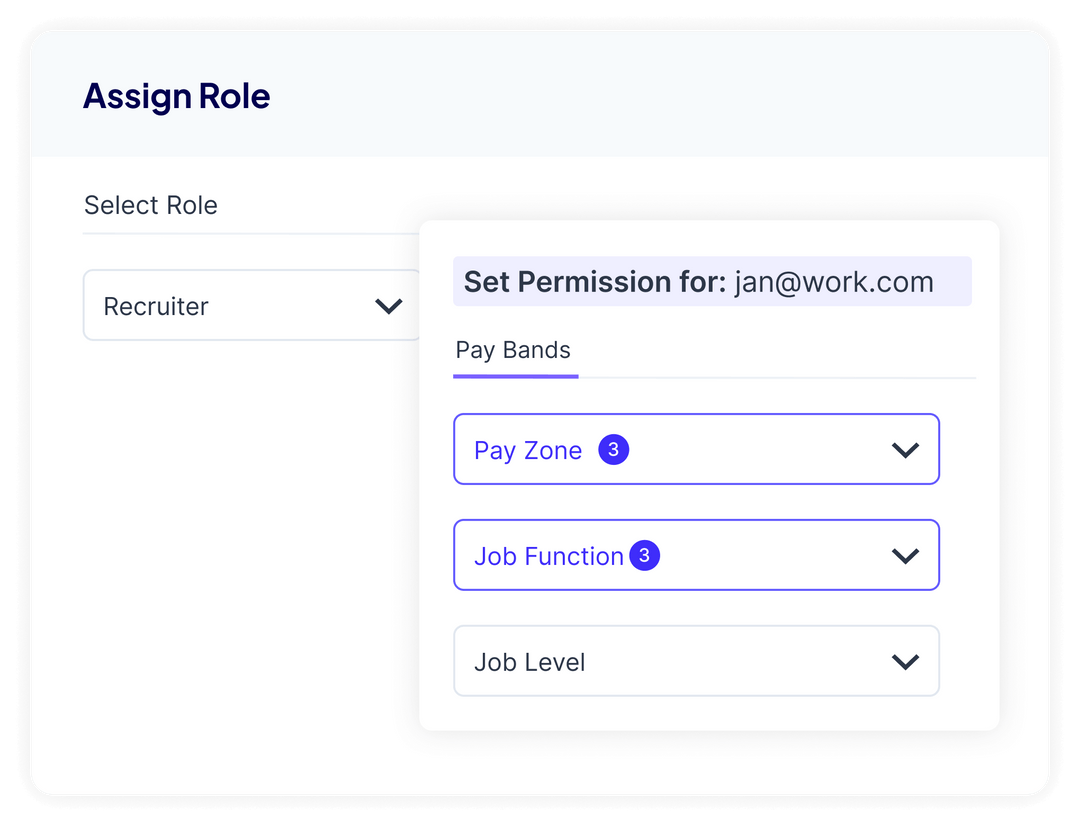
Task: Click the Pay Zone count badge
Action: point(613,450)
